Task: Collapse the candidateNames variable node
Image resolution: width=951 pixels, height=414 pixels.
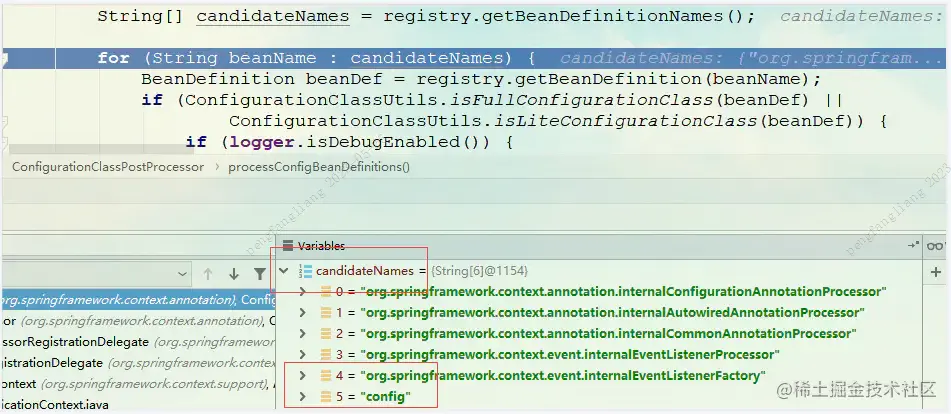Action: coord(283,271)
